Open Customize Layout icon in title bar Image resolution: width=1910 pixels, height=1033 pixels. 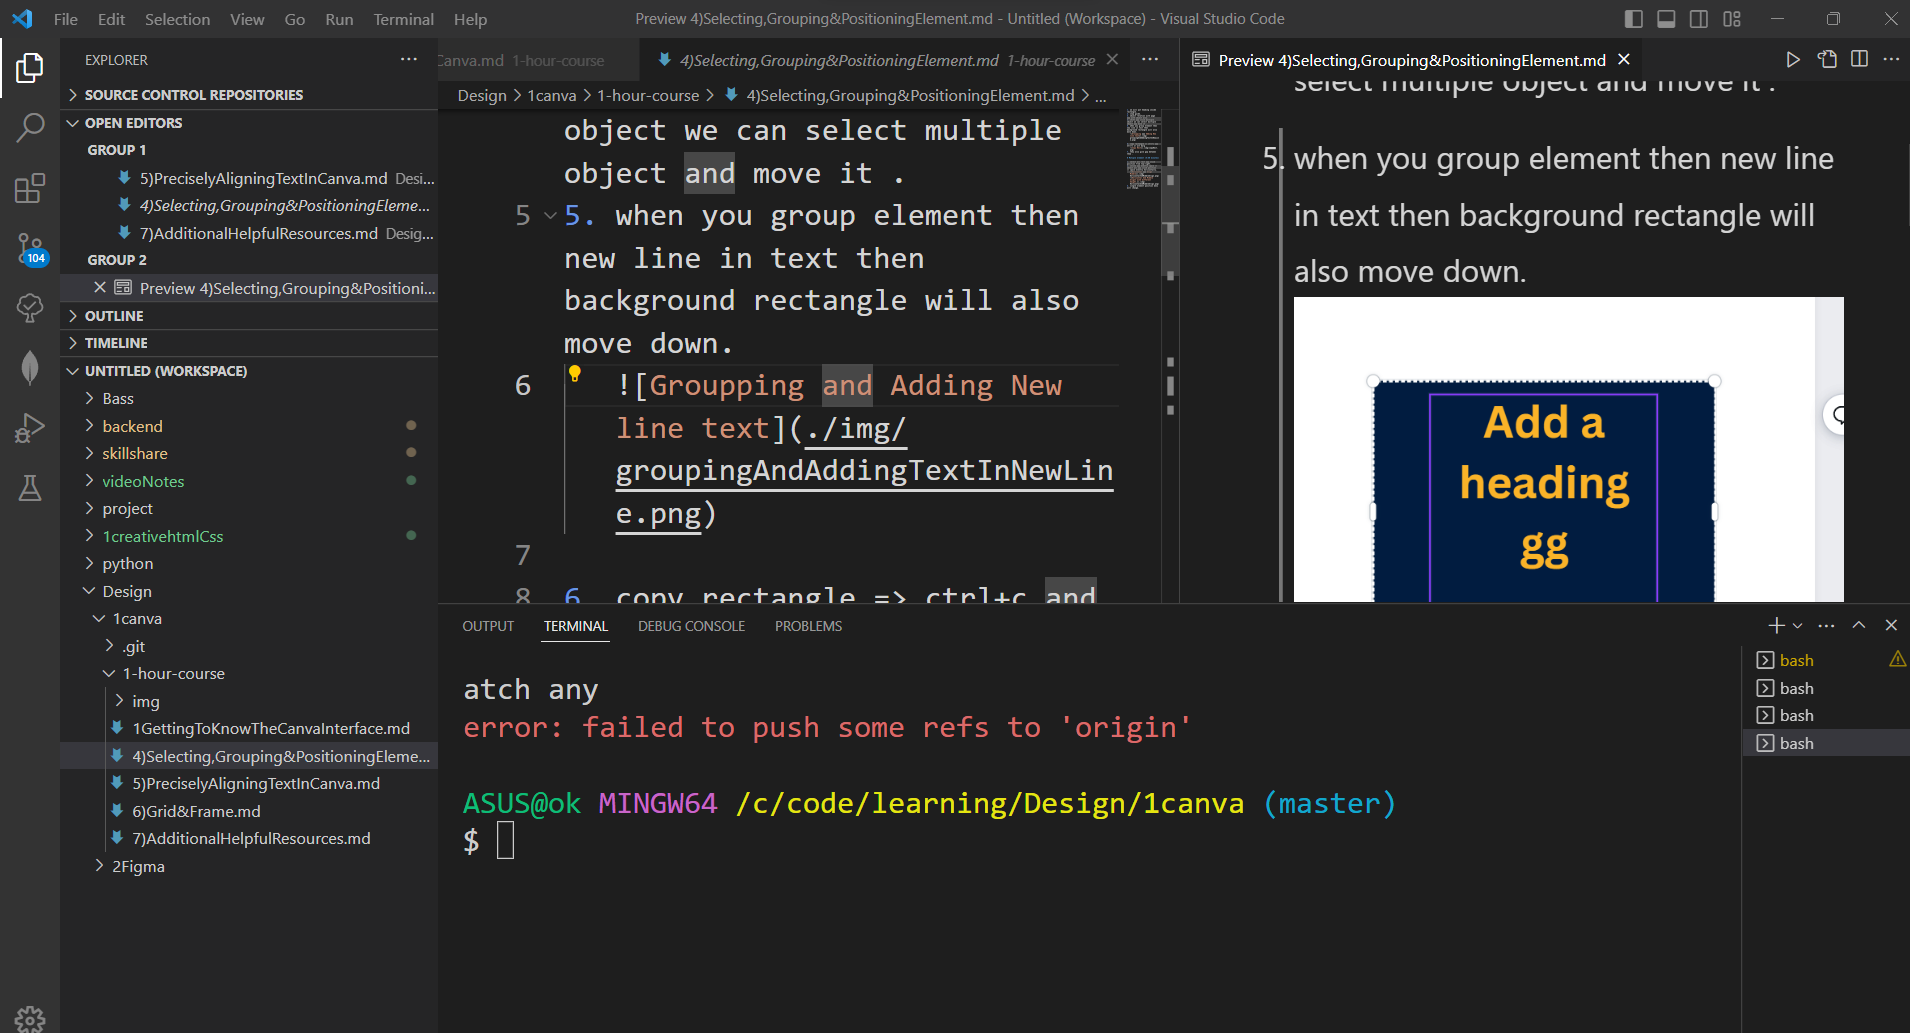click(x=1732, y=19)
